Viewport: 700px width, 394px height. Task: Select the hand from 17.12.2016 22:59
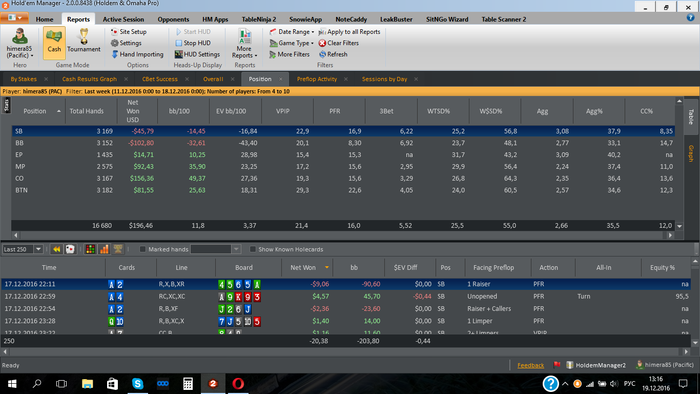pos(346,296)
